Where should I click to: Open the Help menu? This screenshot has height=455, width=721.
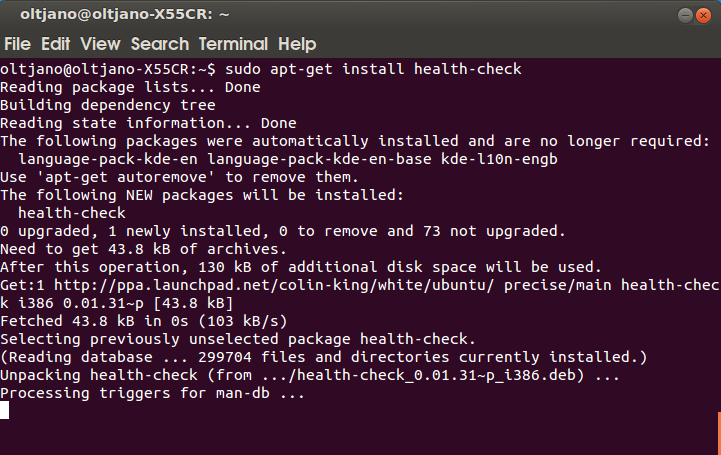[297, 44]
